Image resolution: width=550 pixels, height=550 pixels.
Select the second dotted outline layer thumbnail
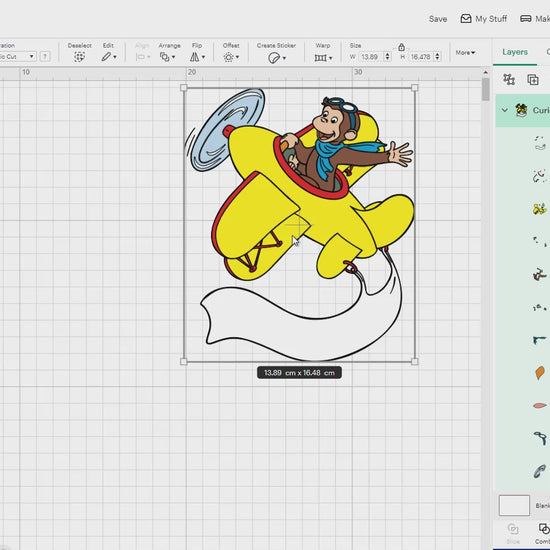click(x=540, y=176)
